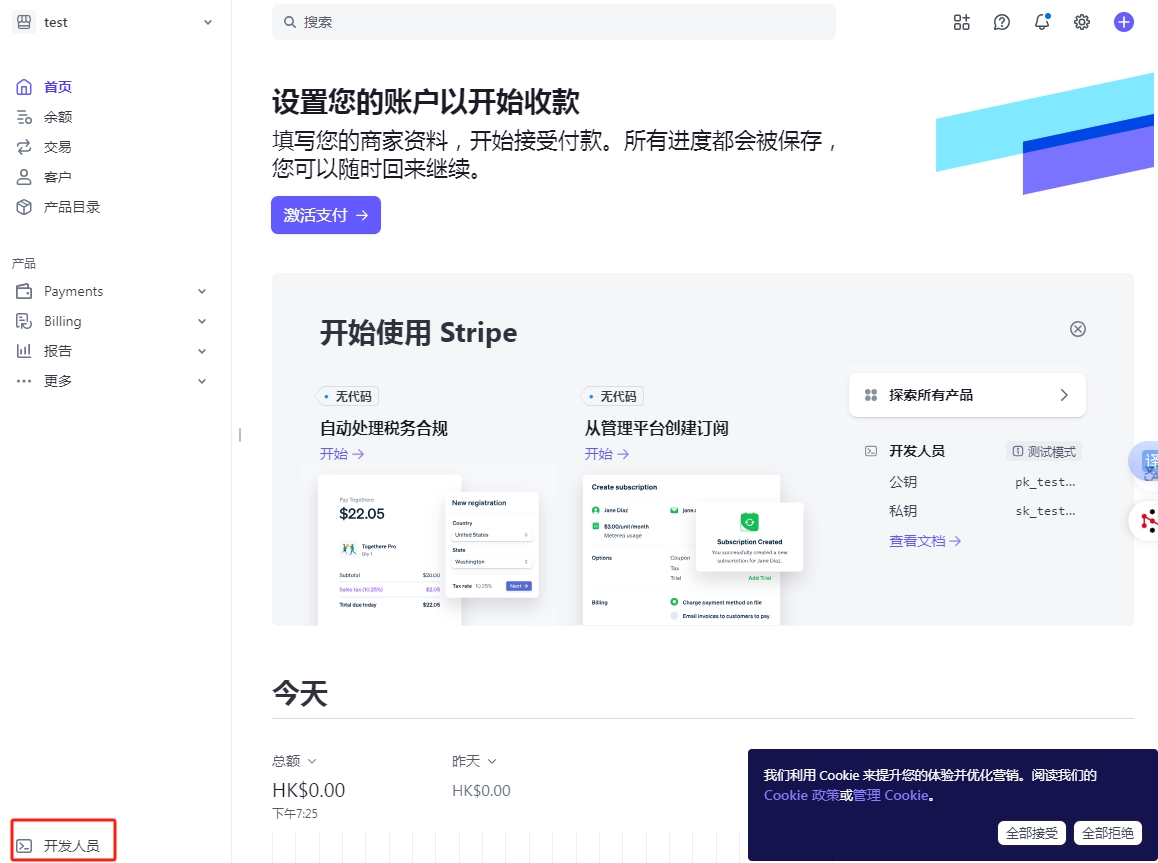Click the red node extension icon at right edge
Viewport: 1158px width, 863px height.
[x=1147, y=521]
